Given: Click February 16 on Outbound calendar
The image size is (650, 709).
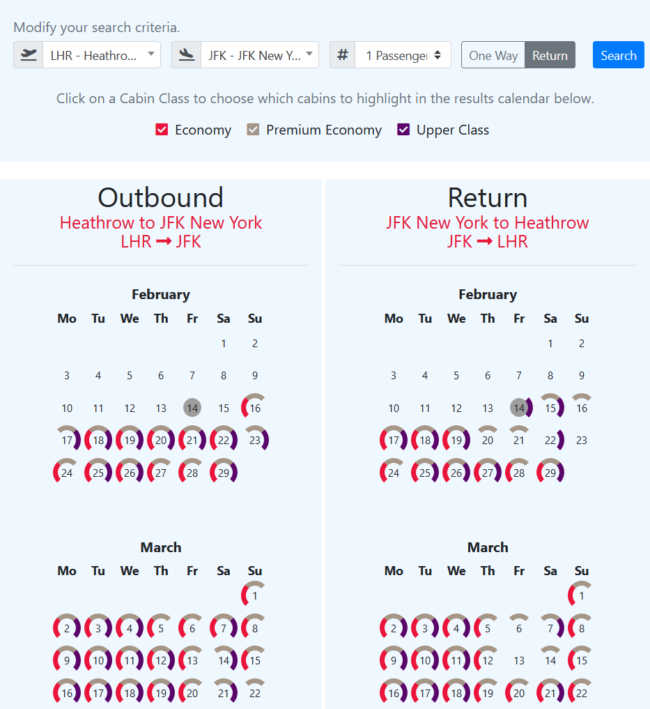Looking at the screenshot, I should pyautogui.click(x=255, y=408).
